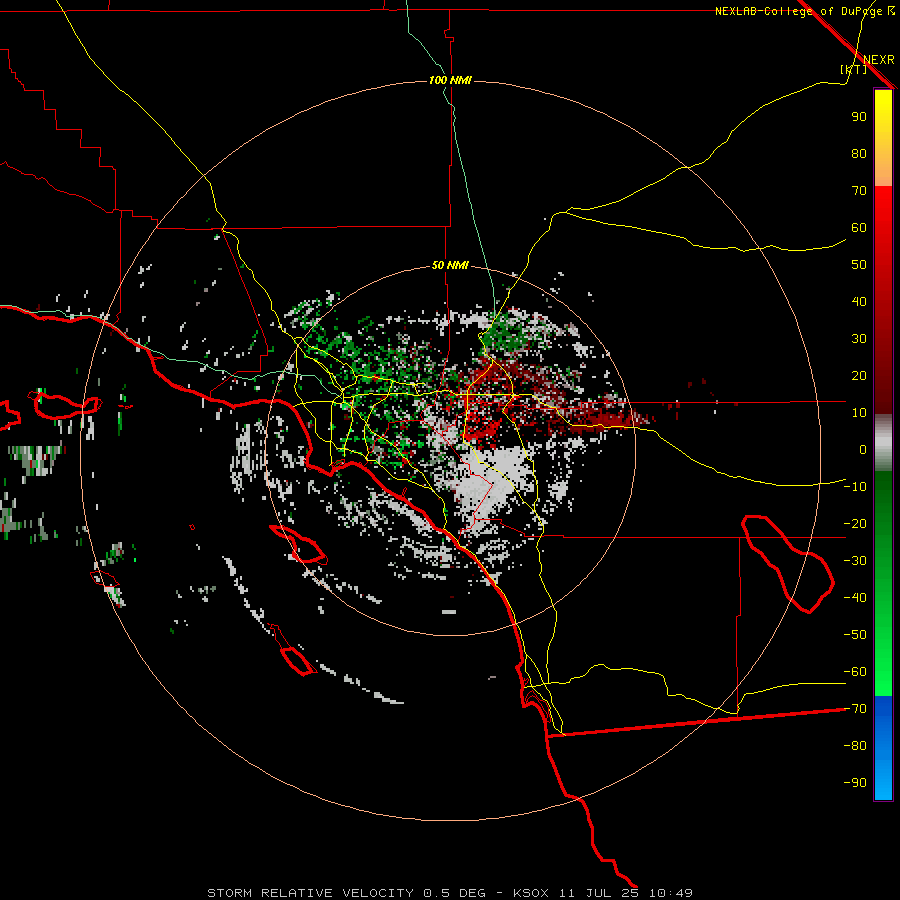Click the Salton Sea outline
The image size is (900, 900).
pos(786,564)
